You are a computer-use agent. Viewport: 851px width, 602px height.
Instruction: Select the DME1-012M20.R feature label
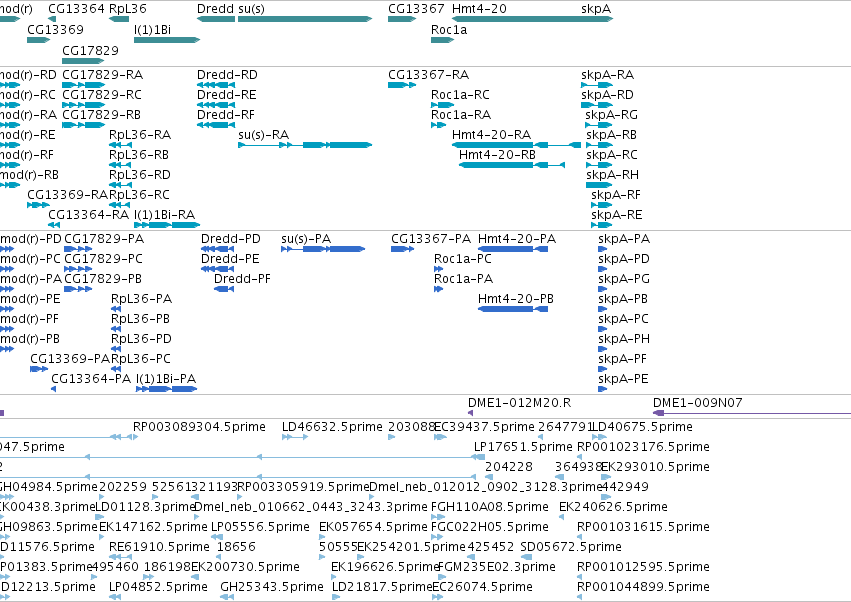tap(519, 403)
